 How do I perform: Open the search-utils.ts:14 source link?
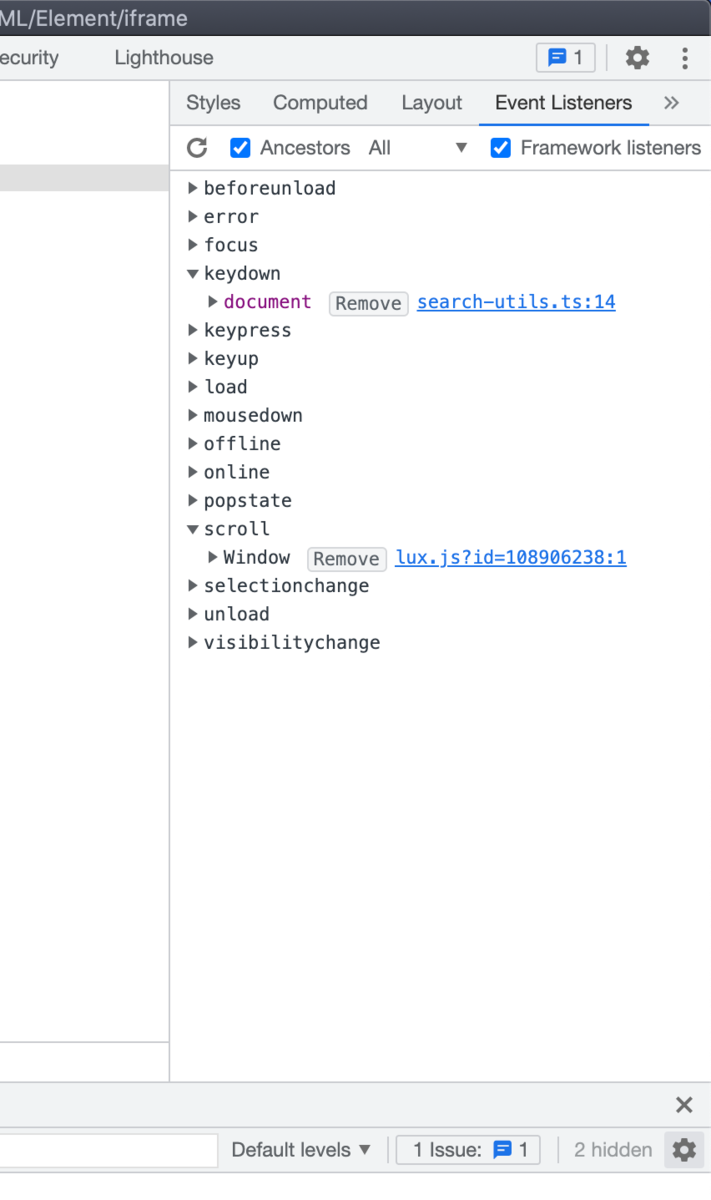click(516, 302)
